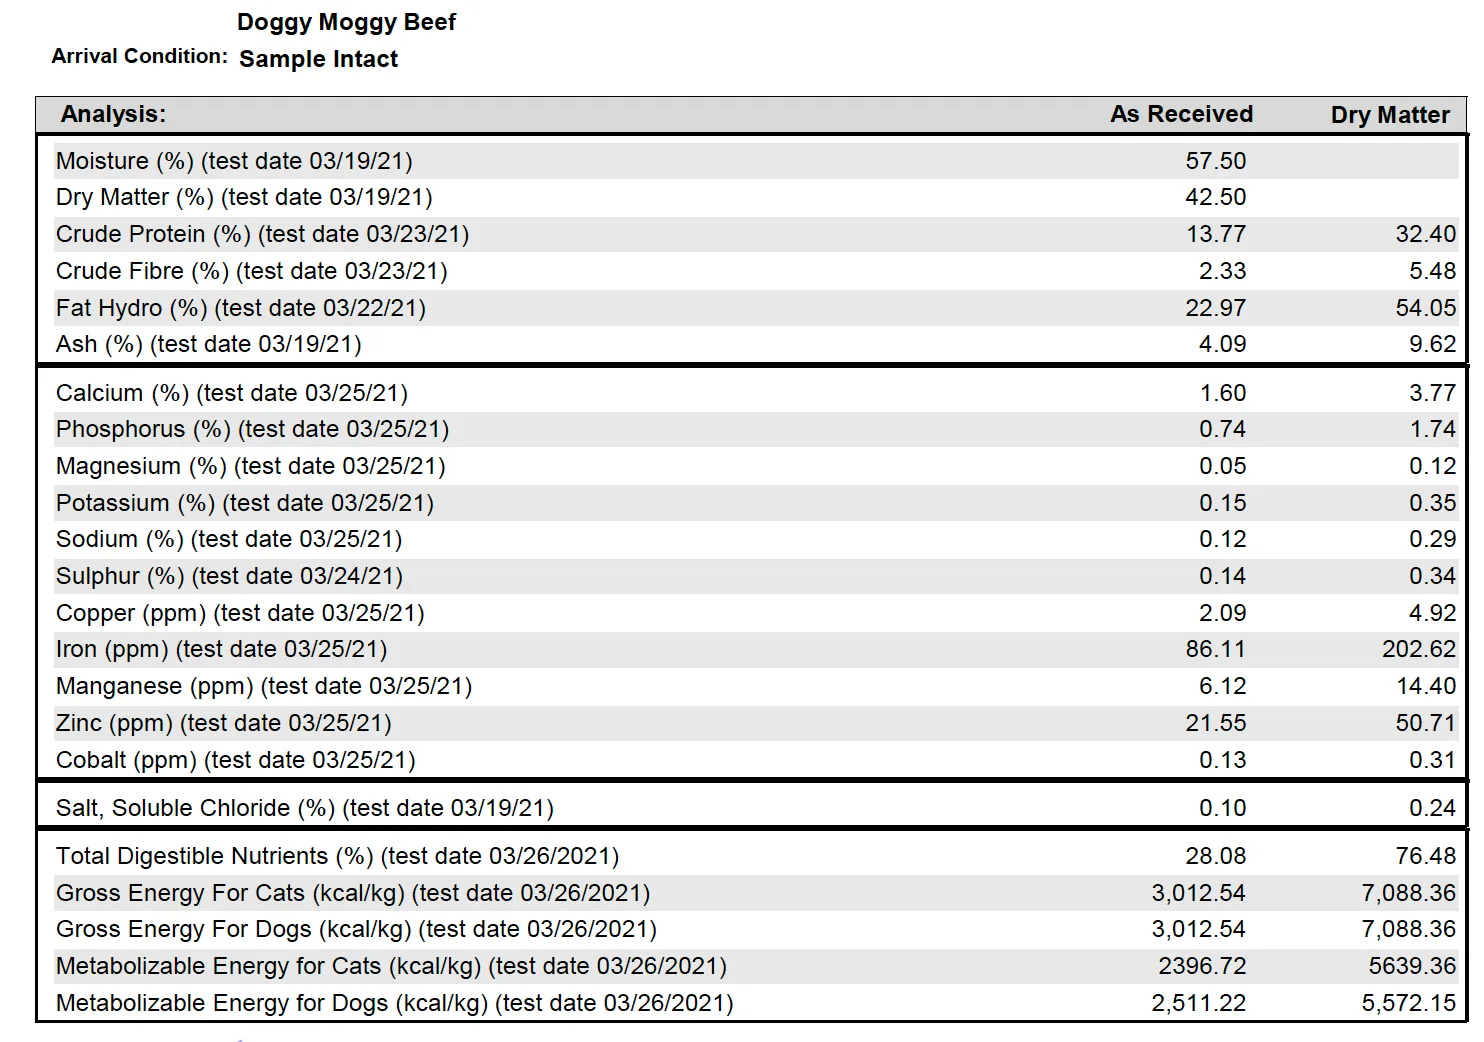The width and height of the screenshot is (1484, 1042).
Task: Select the Calcium (%) row label
Action: point(232,393)
